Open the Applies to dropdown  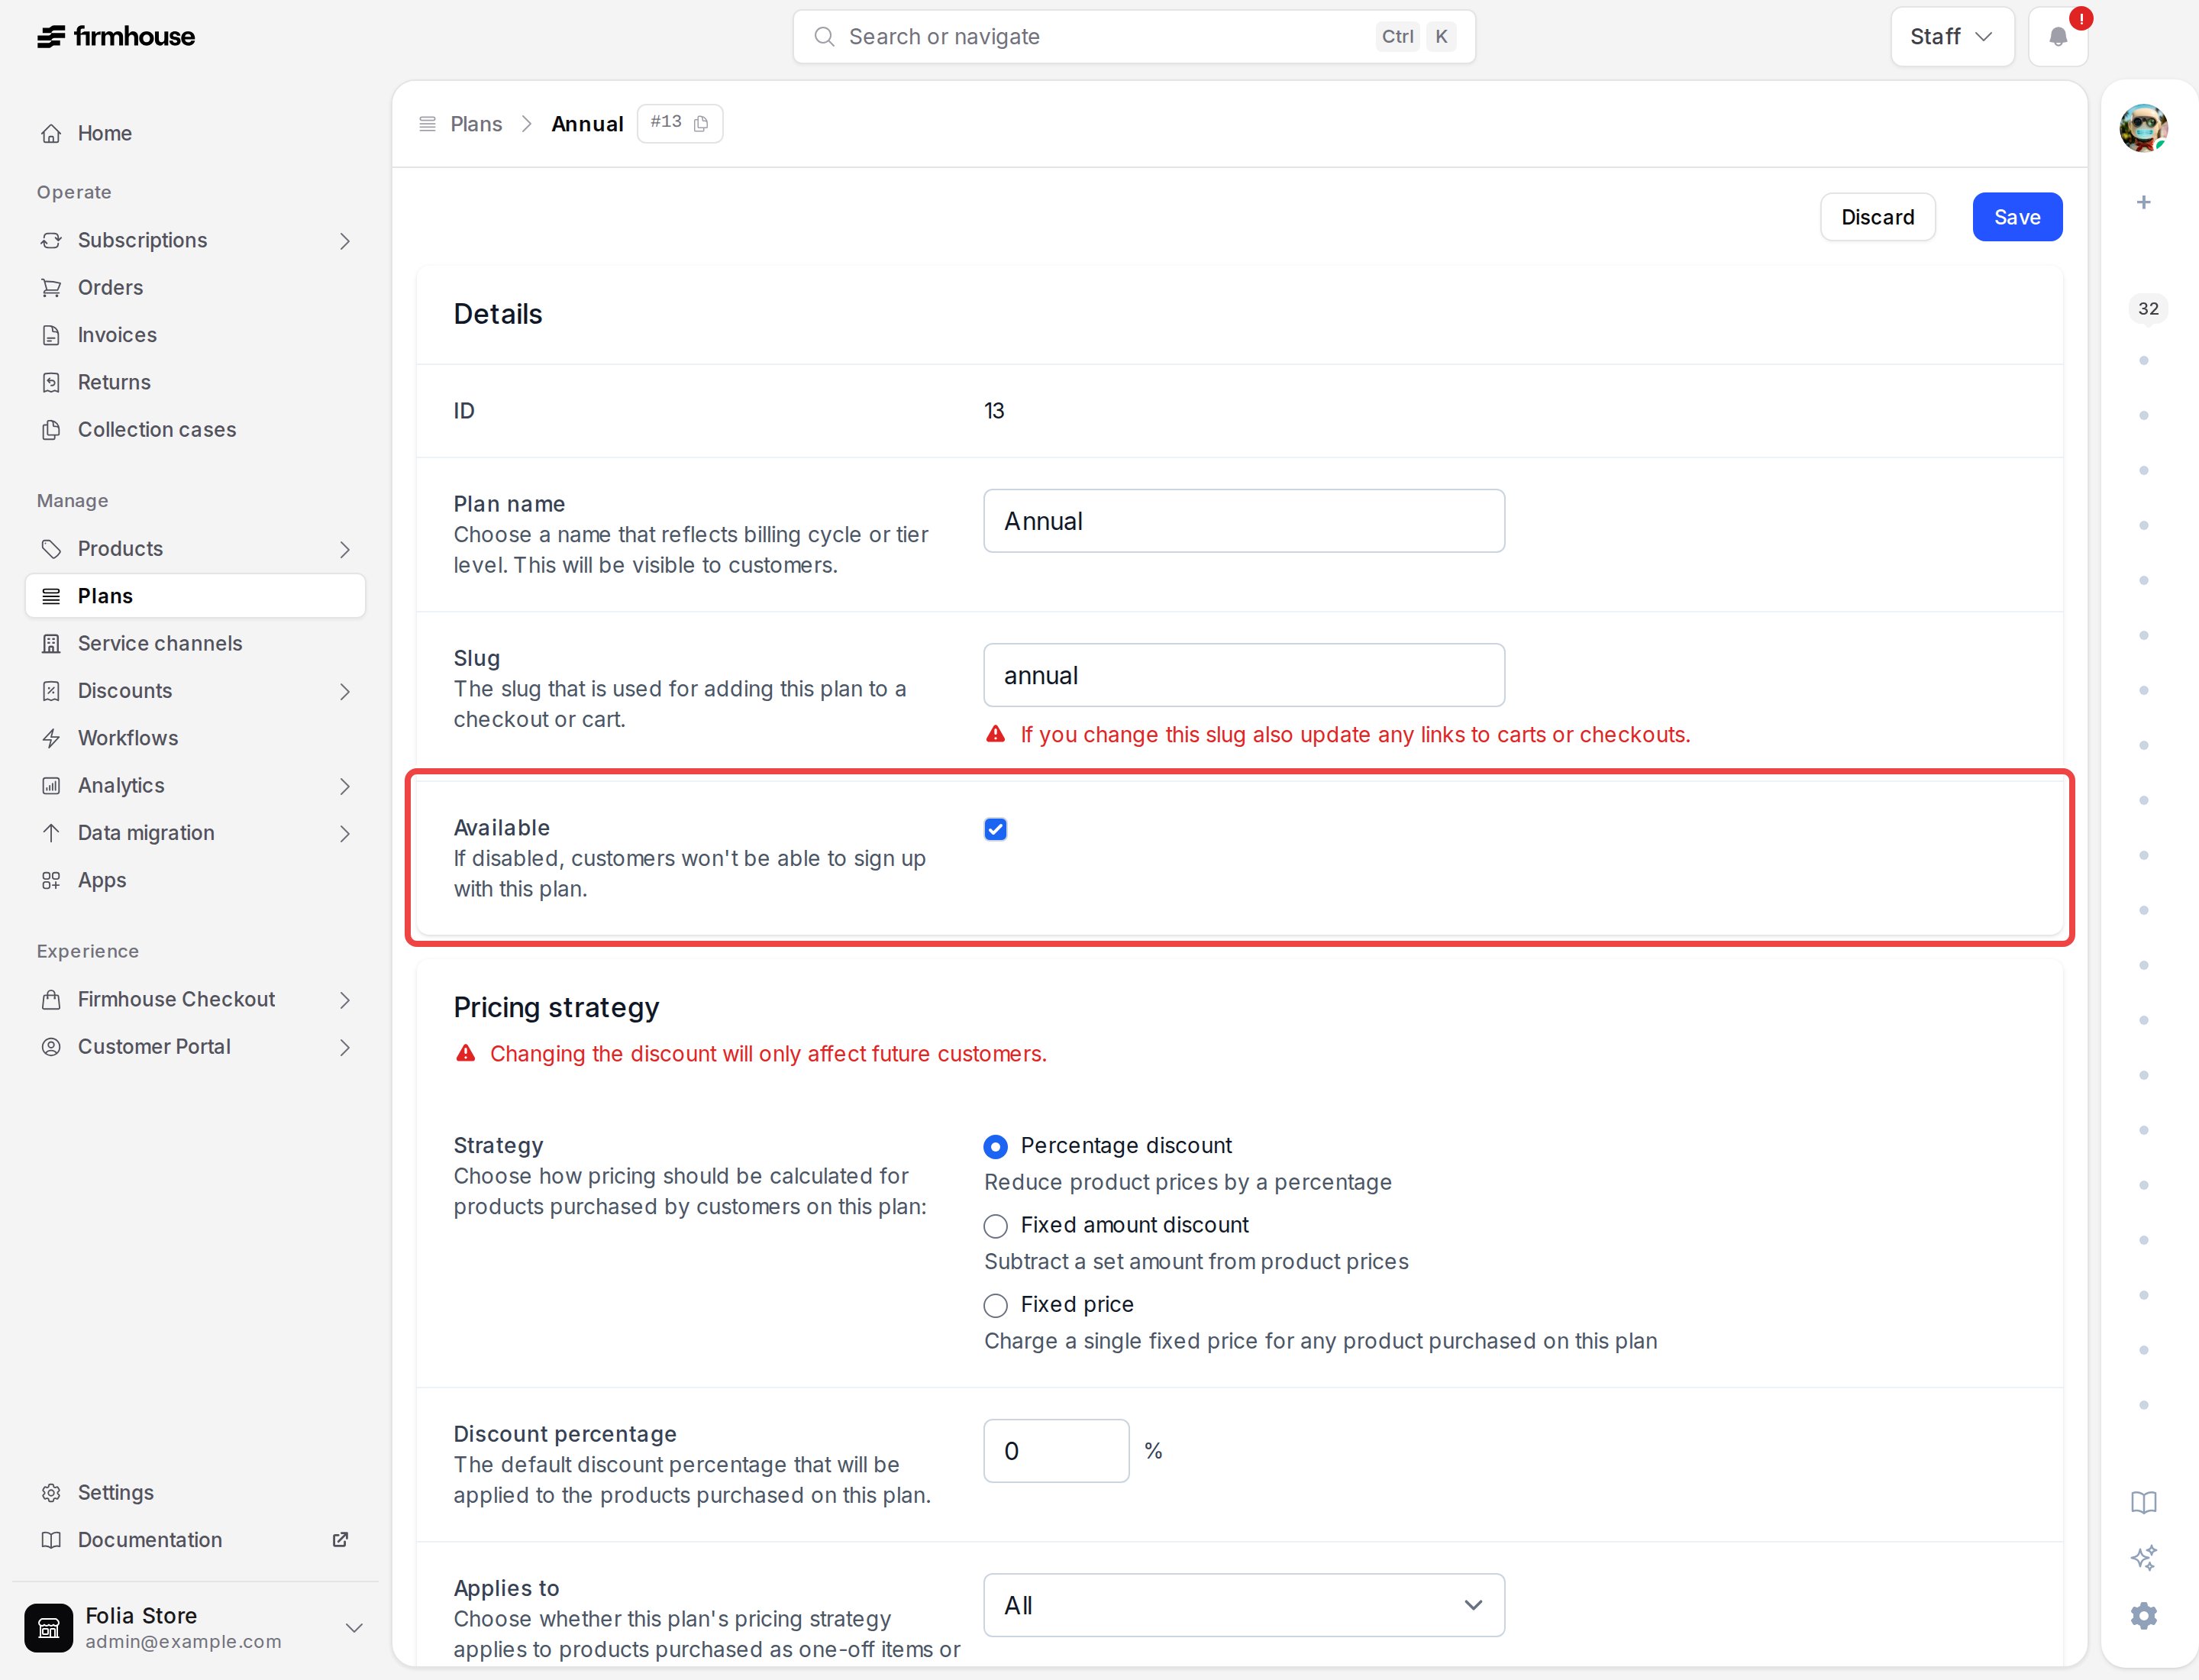pos(1243,1605)
